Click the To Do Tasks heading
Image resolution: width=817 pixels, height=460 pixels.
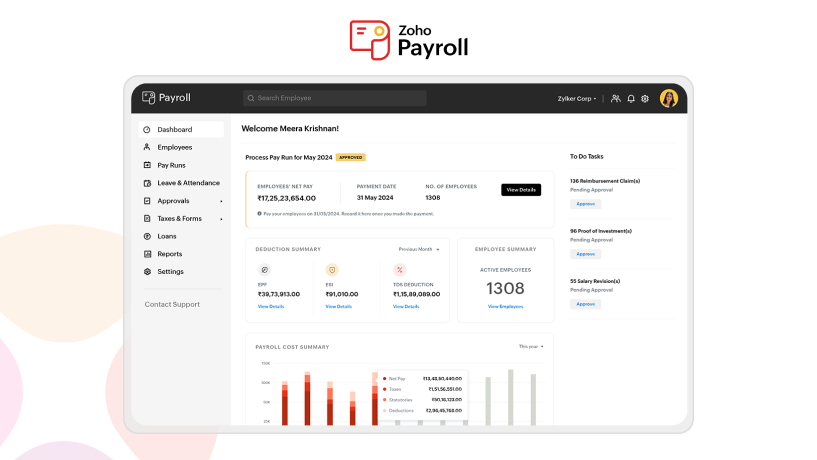point(587,156)
